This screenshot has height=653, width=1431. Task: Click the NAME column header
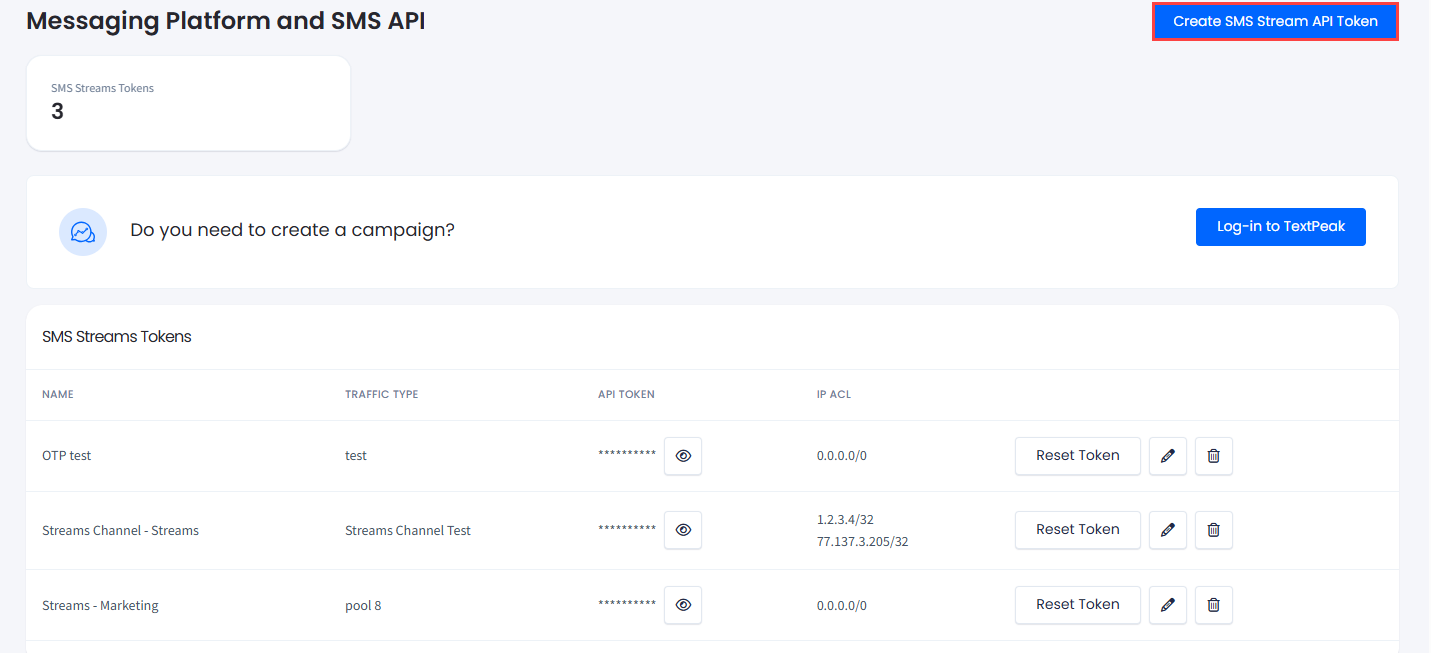coord(58,394)
